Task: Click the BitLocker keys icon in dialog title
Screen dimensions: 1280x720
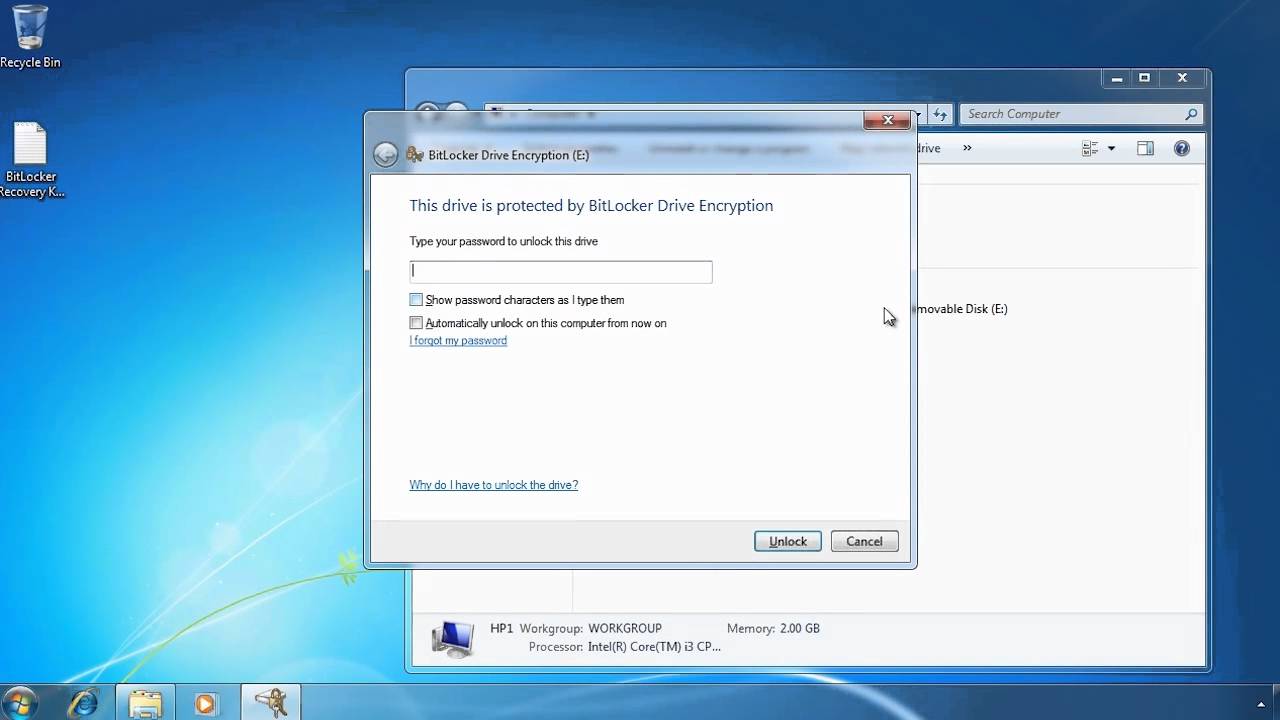Action: tap(415, 155)
